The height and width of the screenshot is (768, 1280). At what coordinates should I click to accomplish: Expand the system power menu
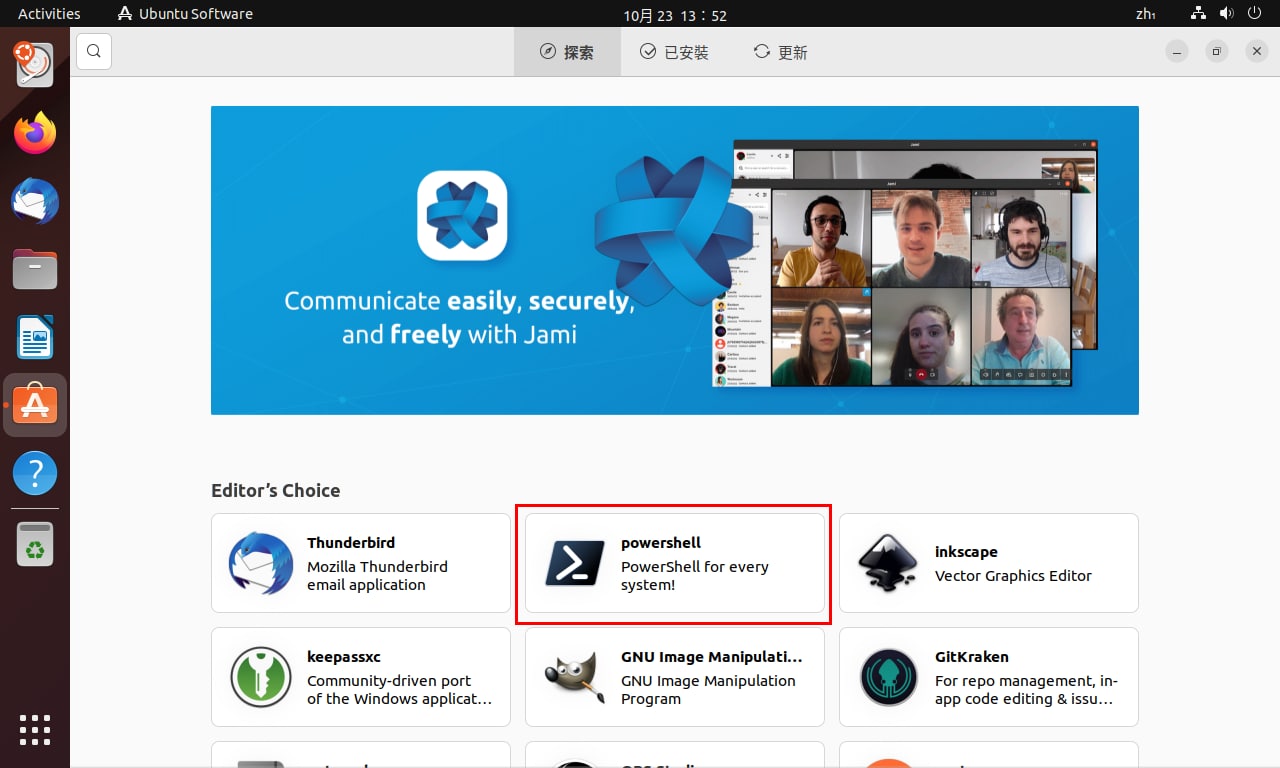[x=1255, y=14]
